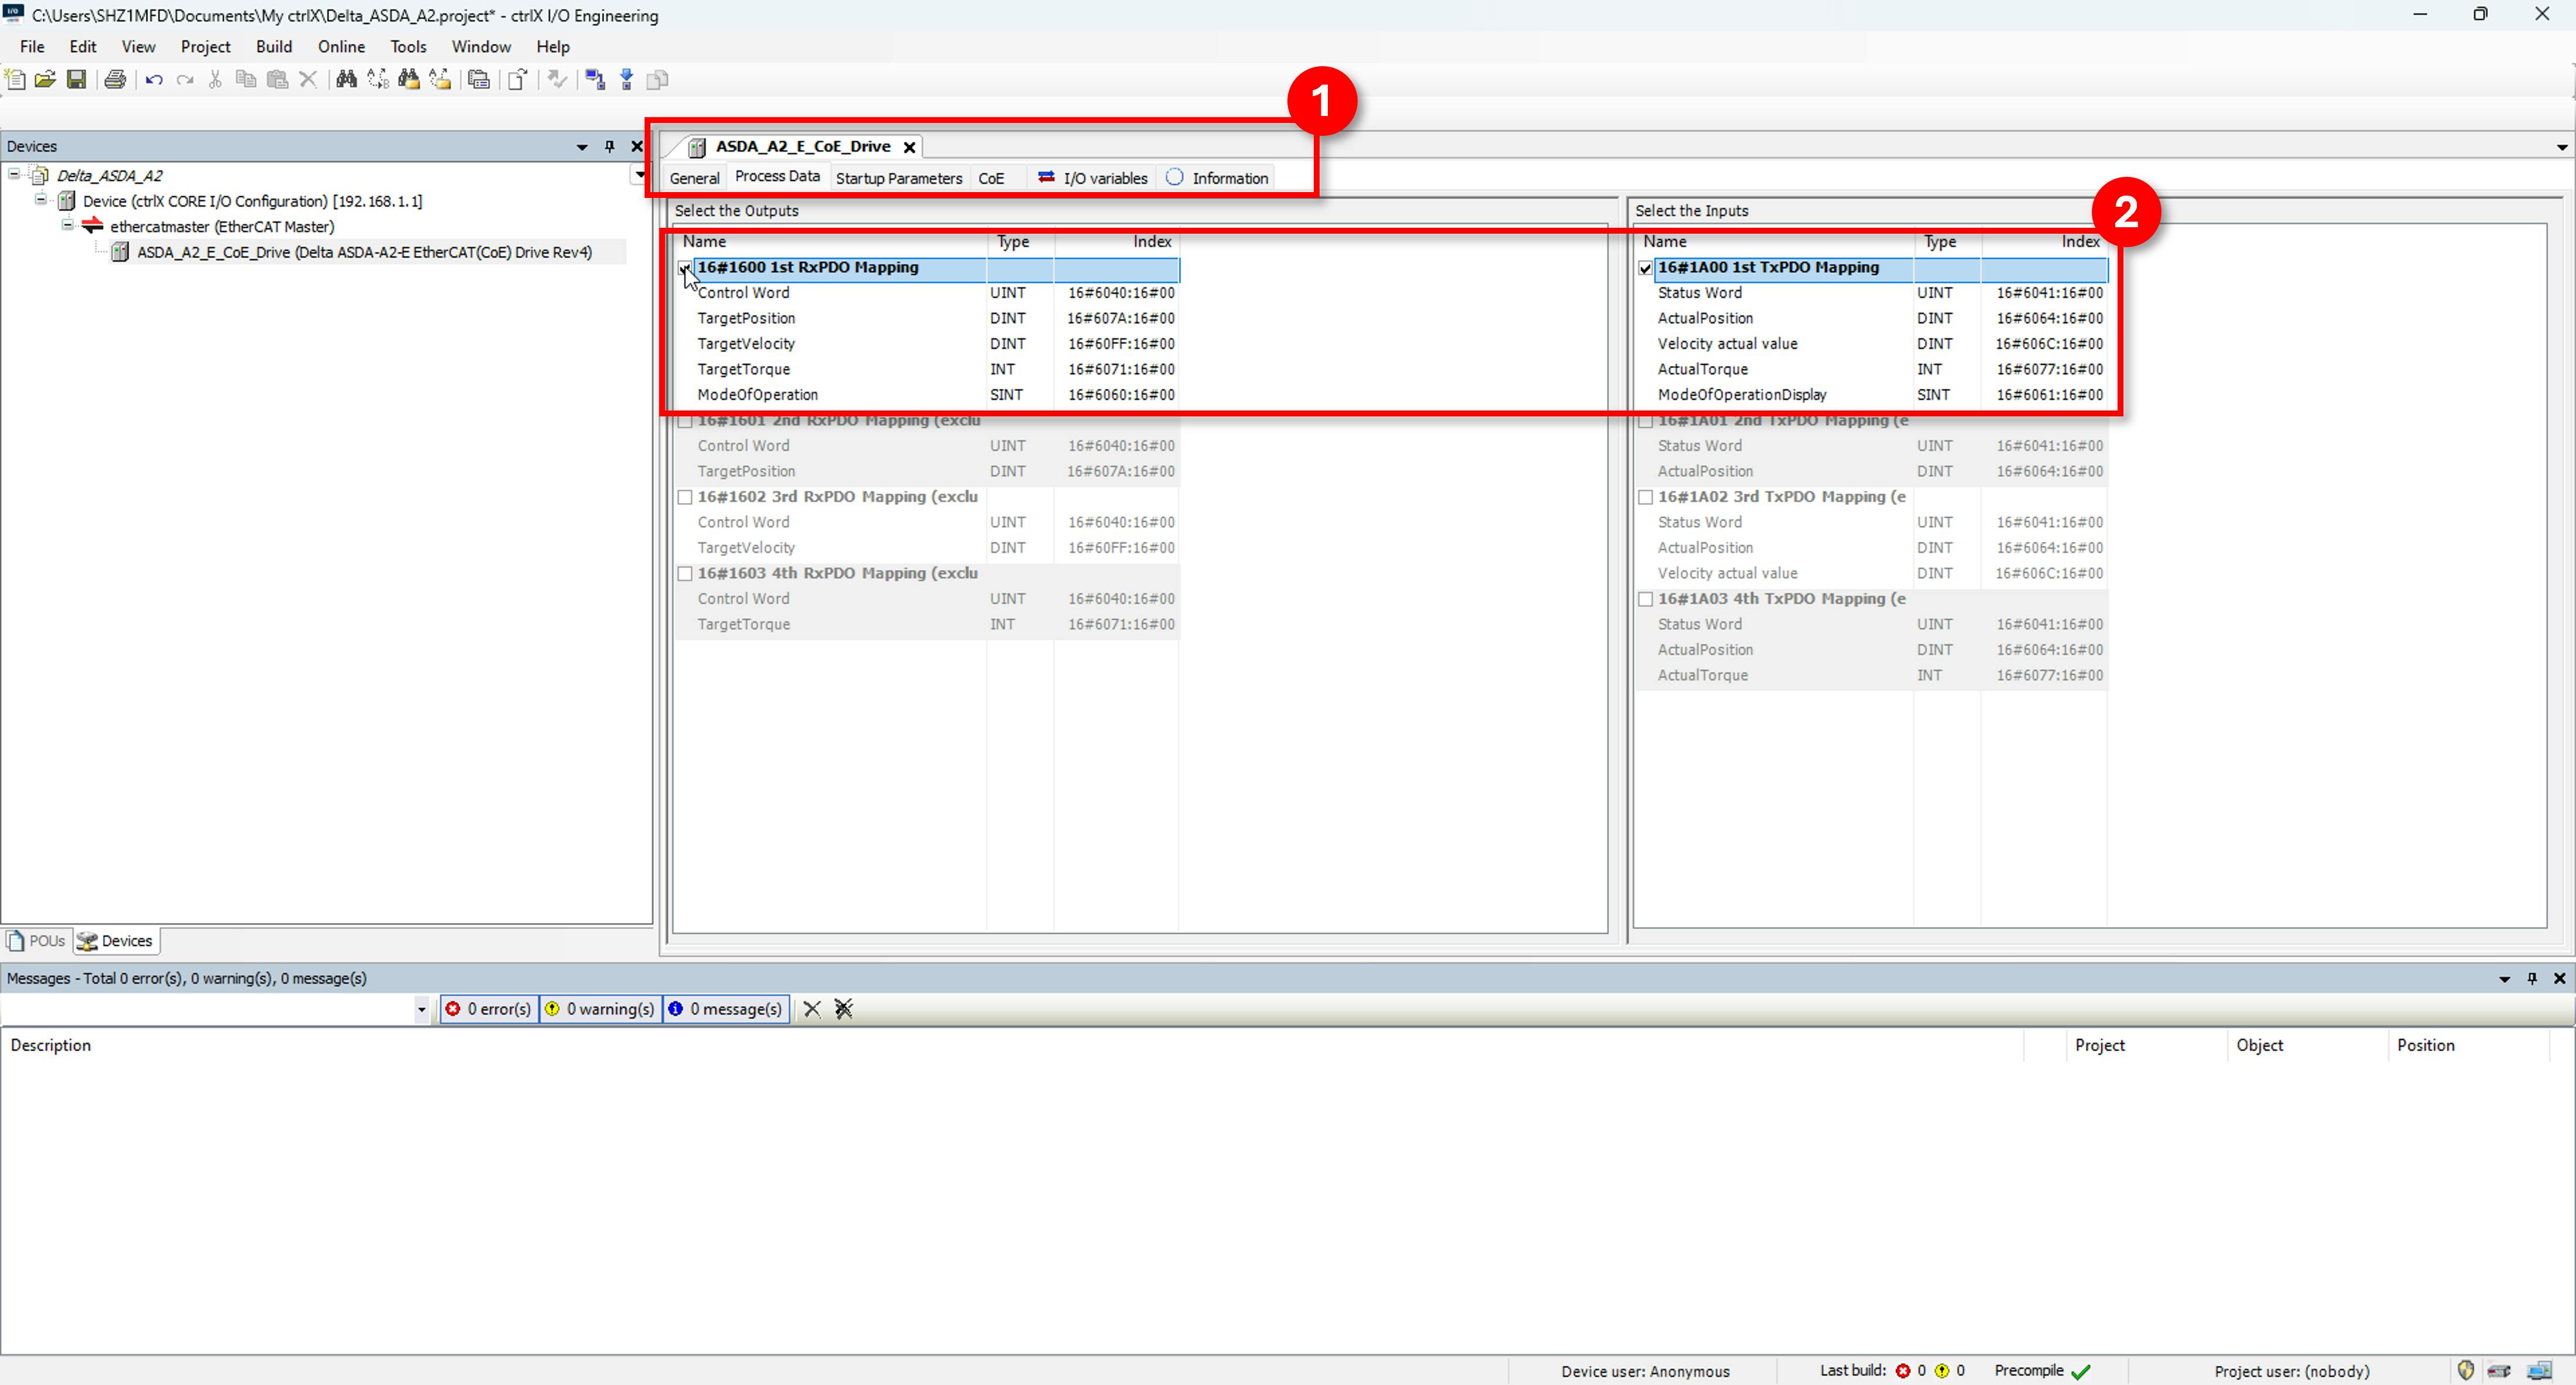Click the Download blue arrow icon
Image resolution: width=2576 pixels, height=1385 pixels.
pyautogui.click(x=627, y=80)
